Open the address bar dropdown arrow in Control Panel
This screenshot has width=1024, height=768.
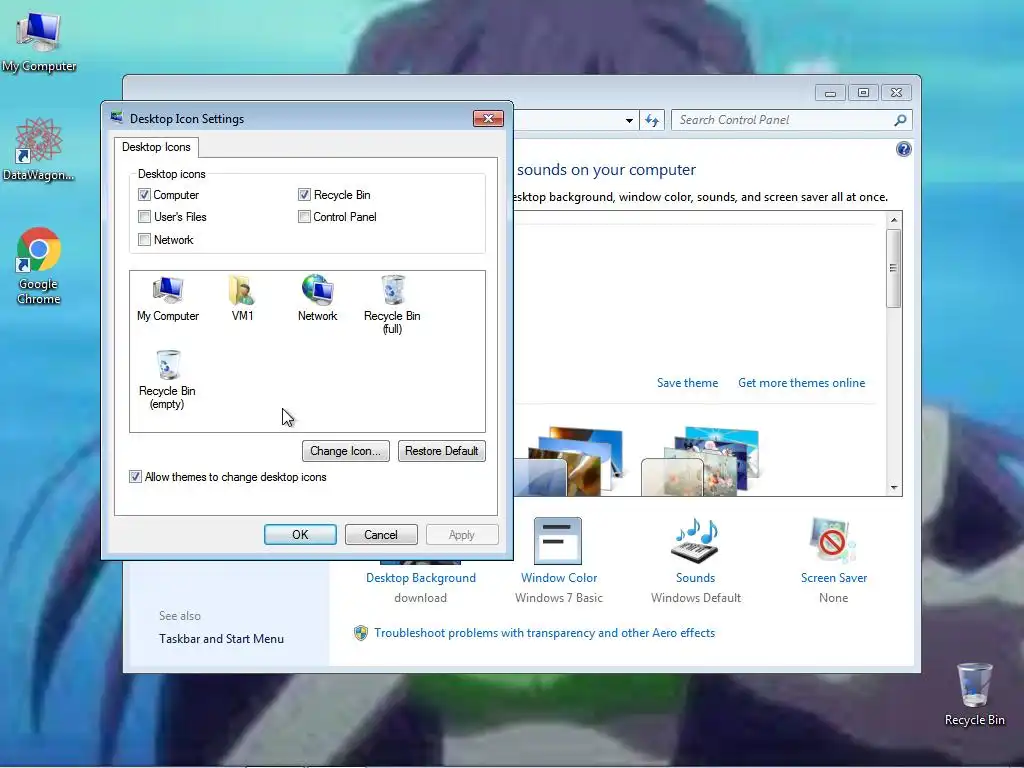point(629,120)
